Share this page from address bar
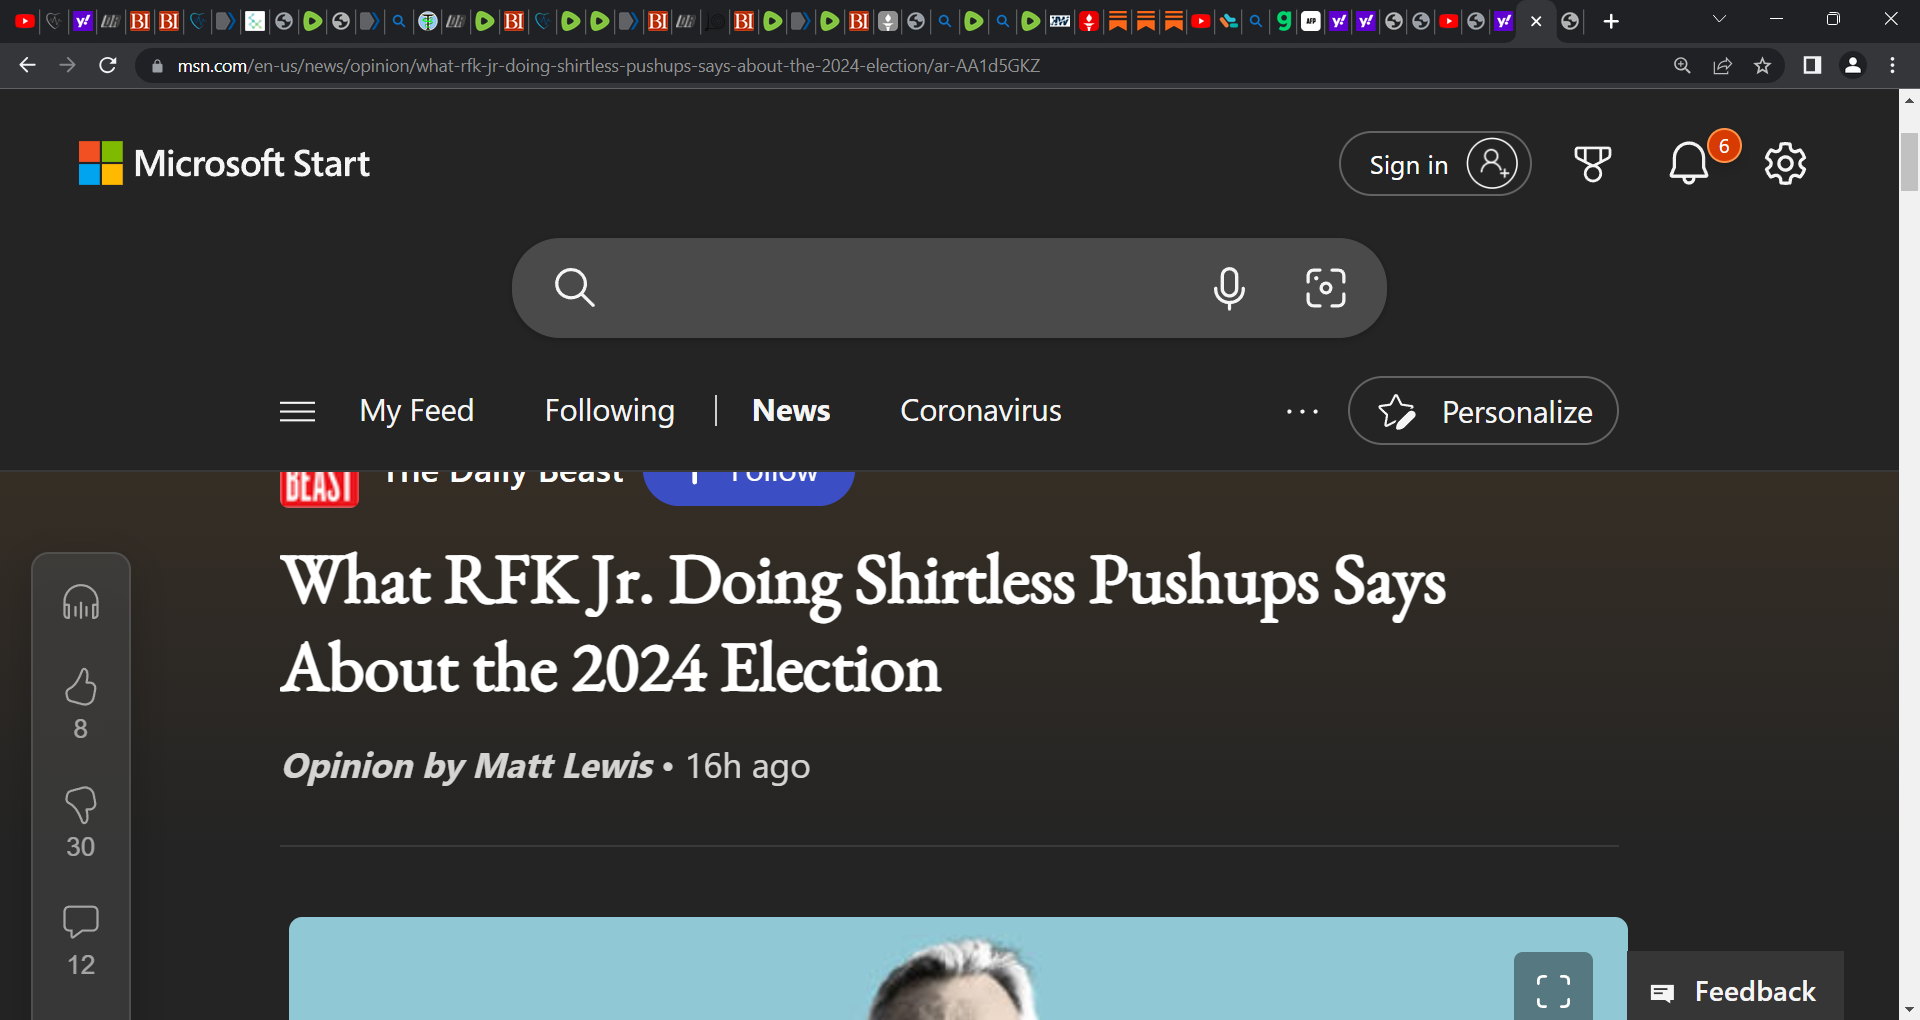Viewport: 1920px width, 1020px height. click(x=1722, y=65)
